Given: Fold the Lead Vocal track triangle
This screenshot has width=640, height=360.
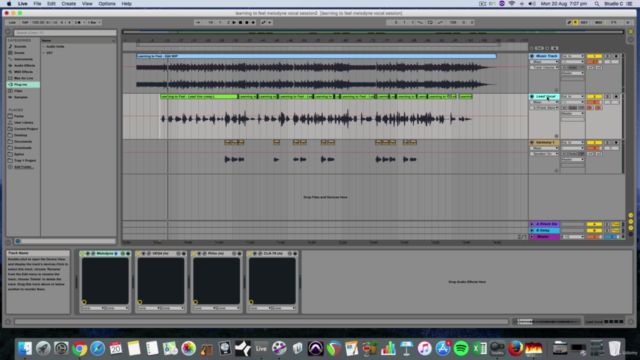Looking at the screenshot, I should [x=532, y=97].
